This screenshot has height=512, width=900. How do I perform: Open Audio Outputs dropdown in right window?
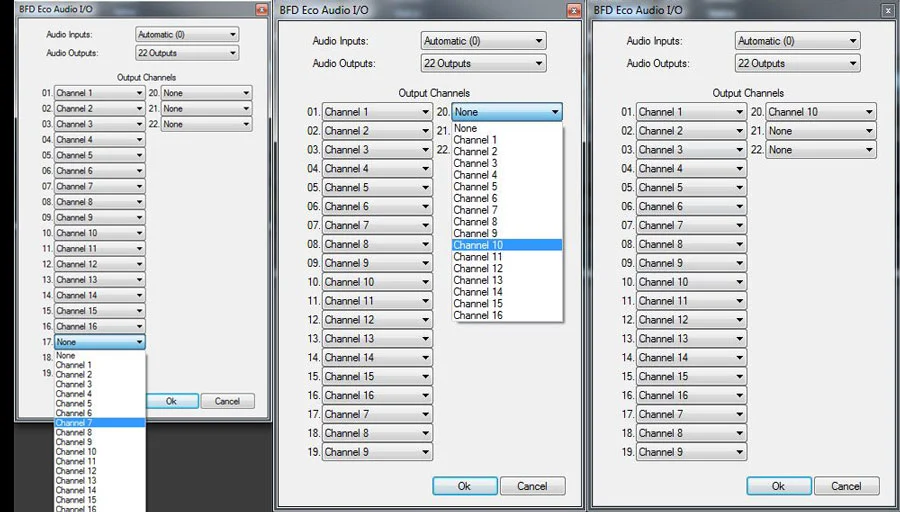tap(798, 63)
